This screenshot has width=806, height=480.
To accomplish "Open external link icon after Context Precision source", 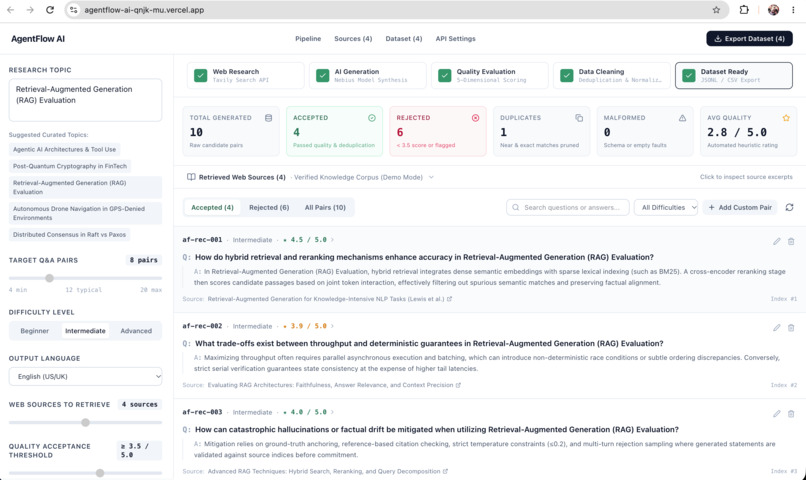I will pyautogui.click(x=459, y=385).
